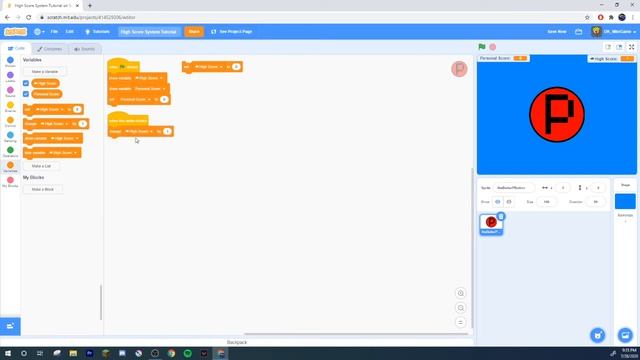Enter full screen stage mode
Viewport: 640px width, 360px height.
coord(631,47)
